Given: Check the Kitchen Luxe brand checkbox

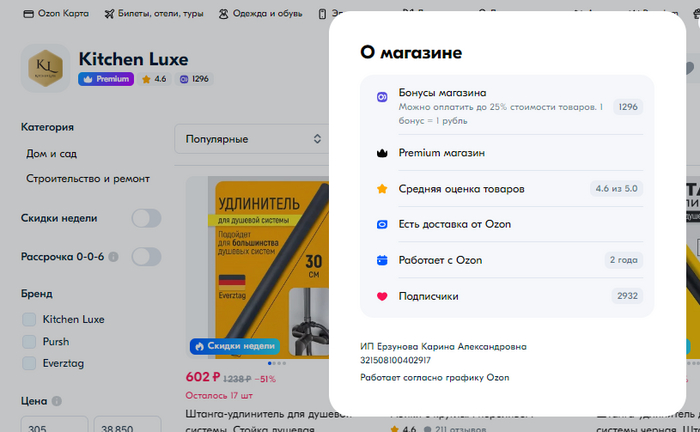Looking at the screenshot, I should pos(29,320).
